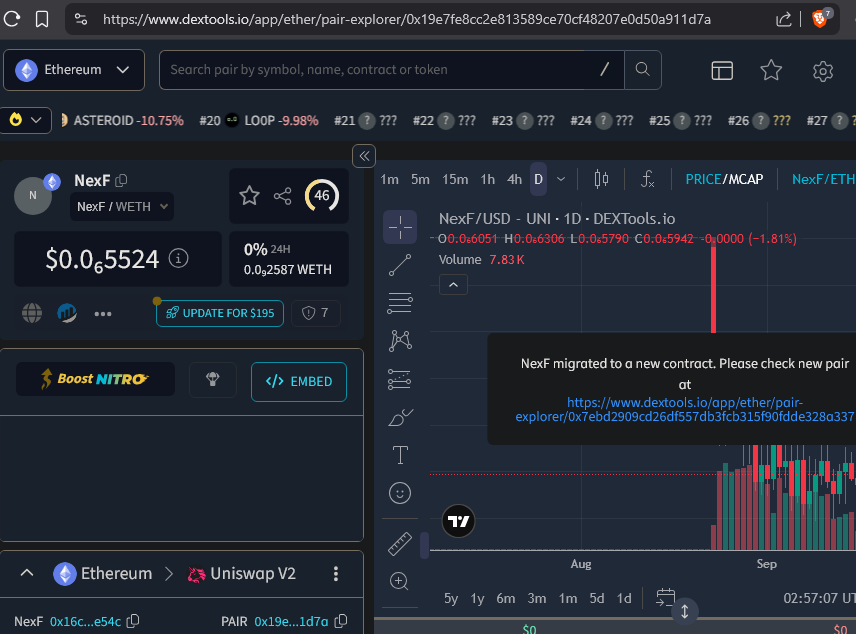Open the shield audit 7 button

(x=316, y=313)
